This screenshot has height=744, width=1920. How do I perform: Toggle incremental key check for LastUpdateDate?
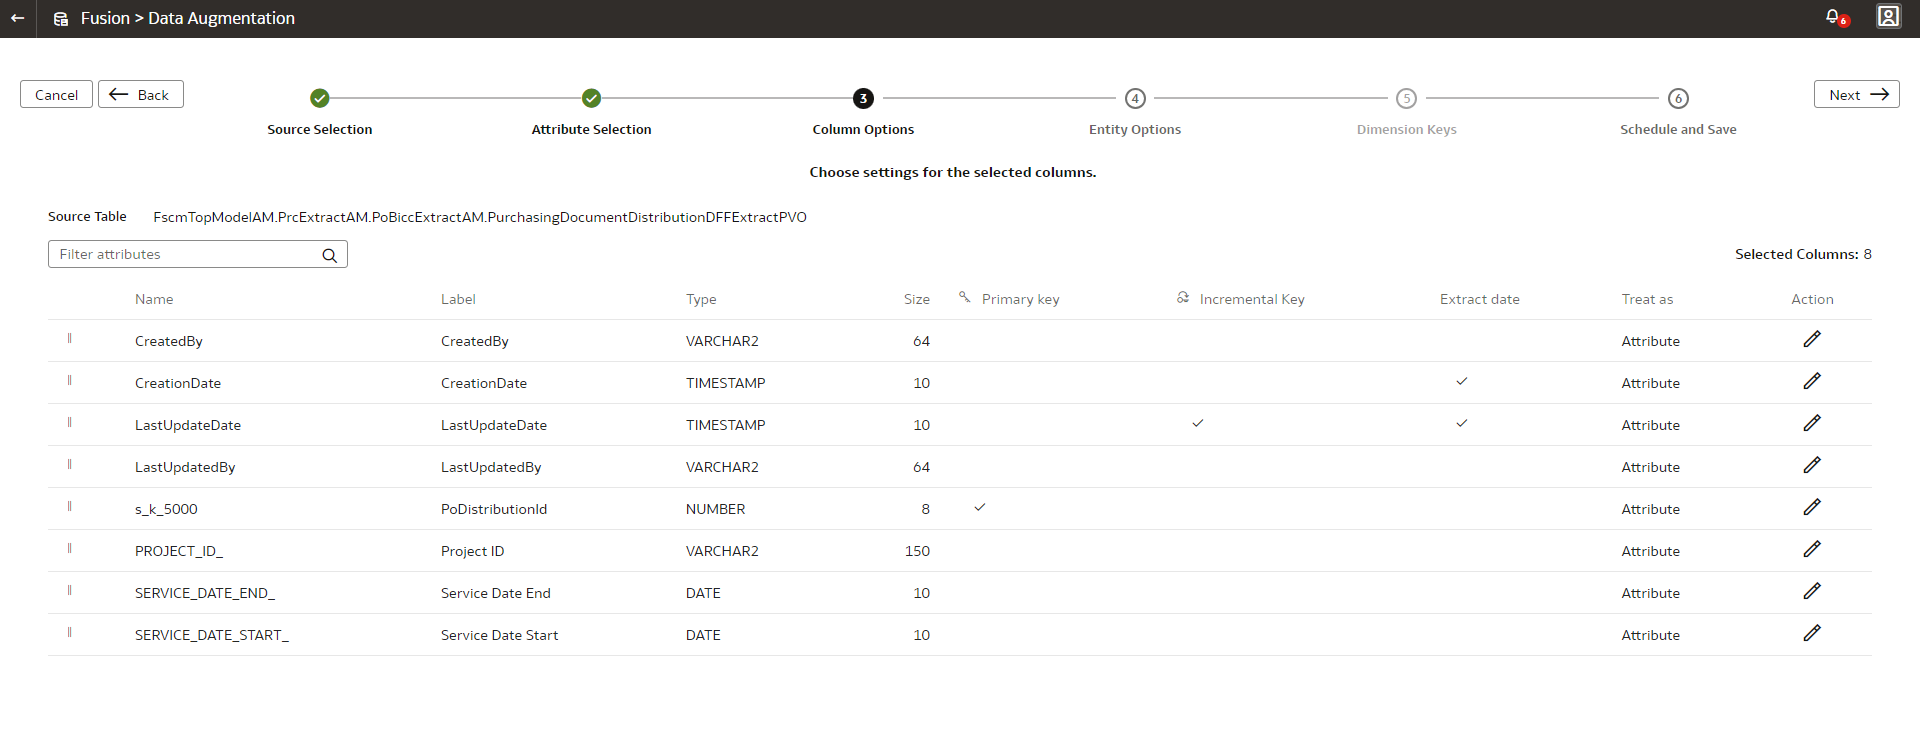1198,424
